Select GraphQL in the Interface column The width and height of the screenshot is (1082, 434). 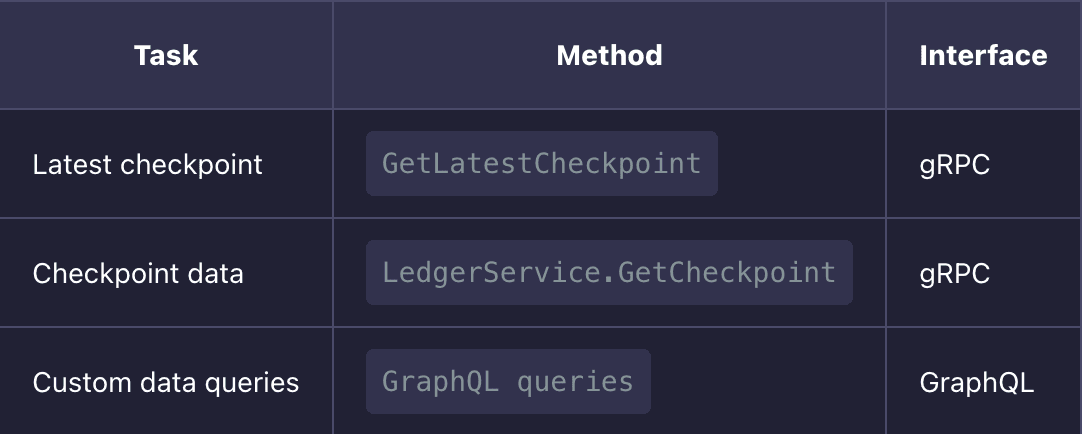[x=976, y=382]
